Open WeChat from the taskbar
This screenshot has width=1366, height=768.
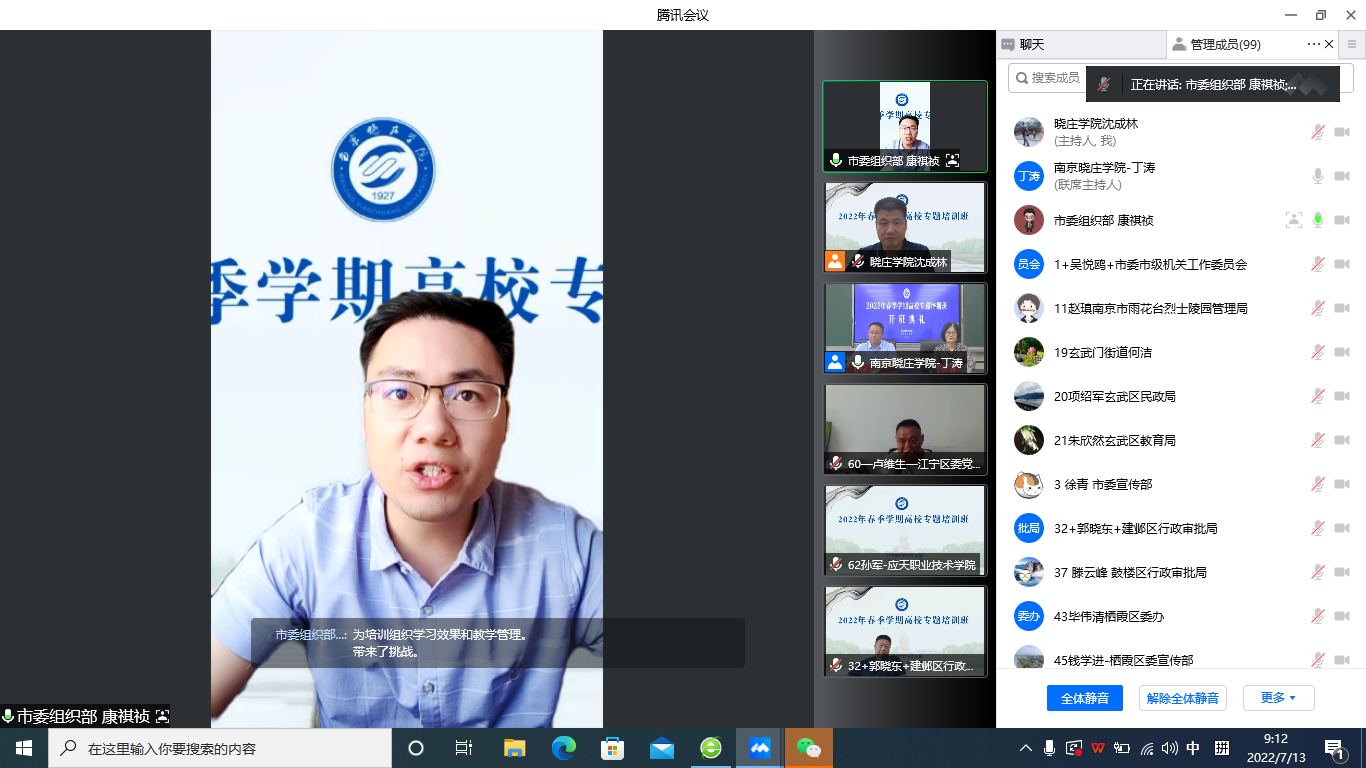click(x=808, y=748)
